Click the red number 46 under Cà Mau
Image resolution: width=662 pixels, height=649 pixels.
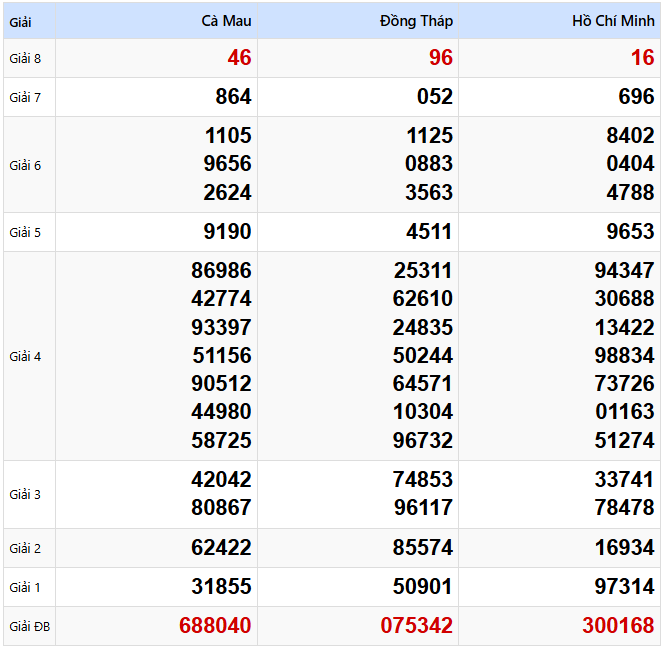(239, 58)
